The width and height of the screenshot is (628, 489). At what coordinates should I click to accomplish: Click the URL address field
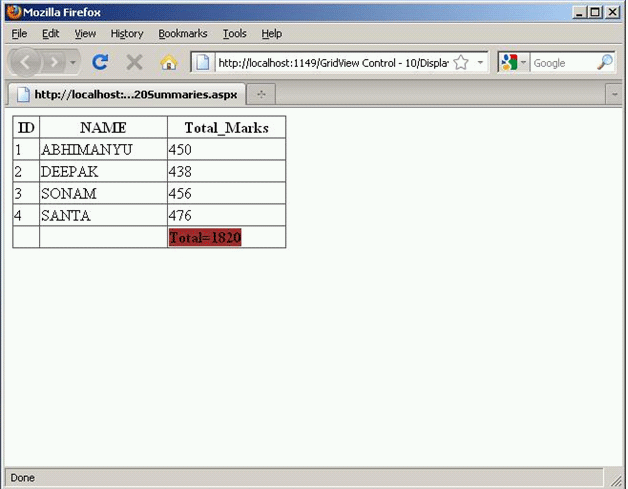click(x=333, y=63)
